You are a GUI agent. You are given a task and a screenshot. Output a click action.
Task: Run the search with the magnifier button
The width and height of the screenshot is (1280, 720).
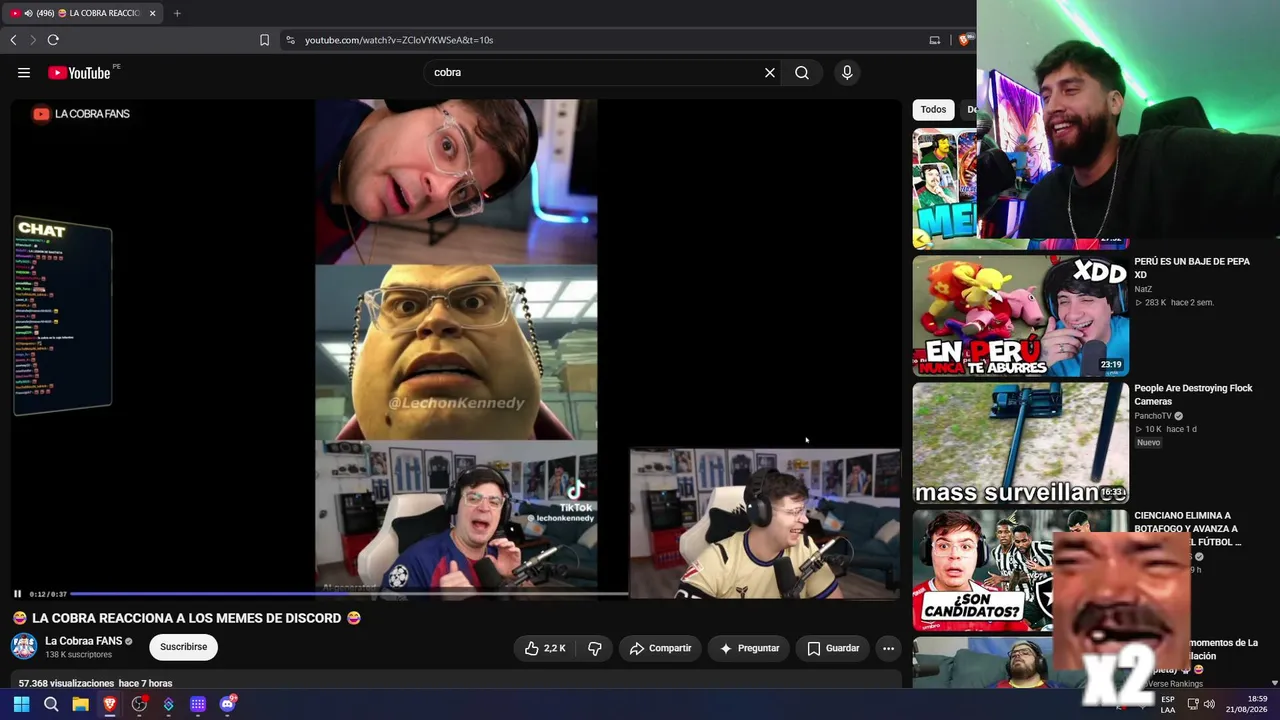pyautogui.click(x=802, y=72)
